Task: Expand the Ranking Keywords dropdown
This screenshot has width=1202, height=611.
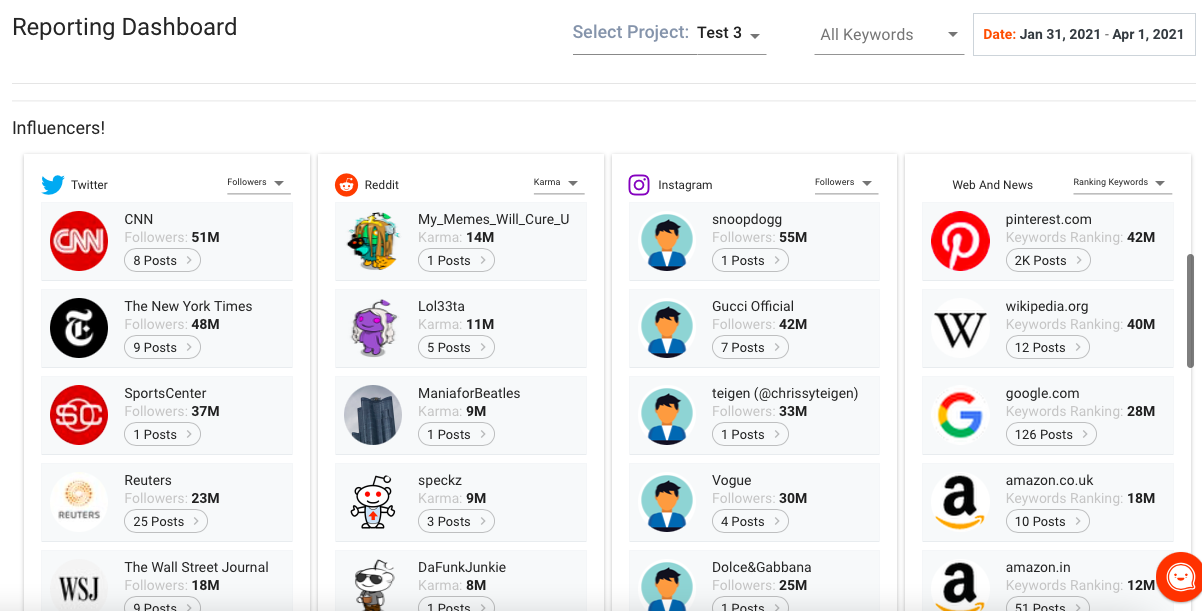Action: point(1120,183)
